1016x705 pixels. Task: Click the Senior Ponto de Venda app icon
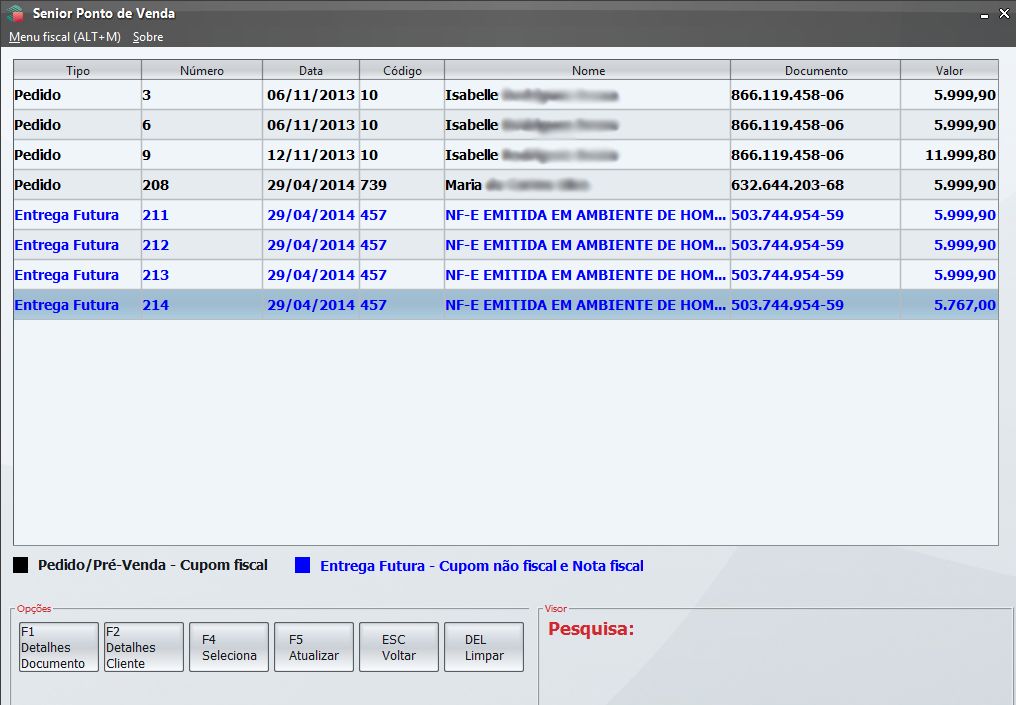pos(15,14)
